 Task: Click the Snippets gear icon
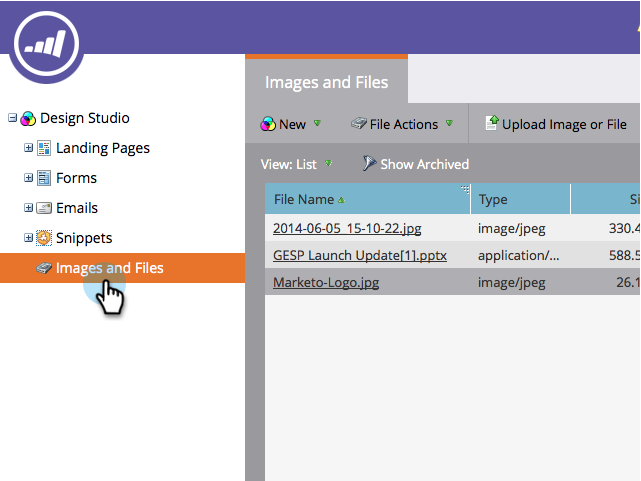(x=44, y=238)
